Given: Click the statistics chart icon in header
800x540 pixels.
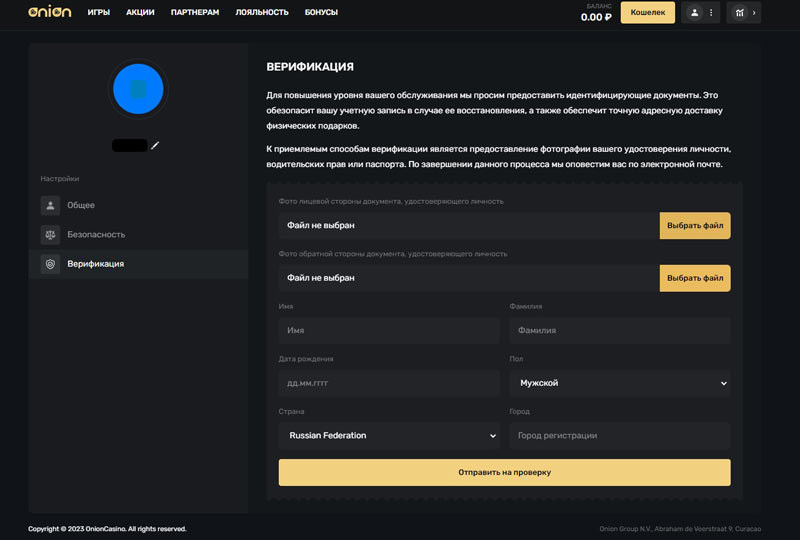Looking at the screenshot, I should 740,13.
